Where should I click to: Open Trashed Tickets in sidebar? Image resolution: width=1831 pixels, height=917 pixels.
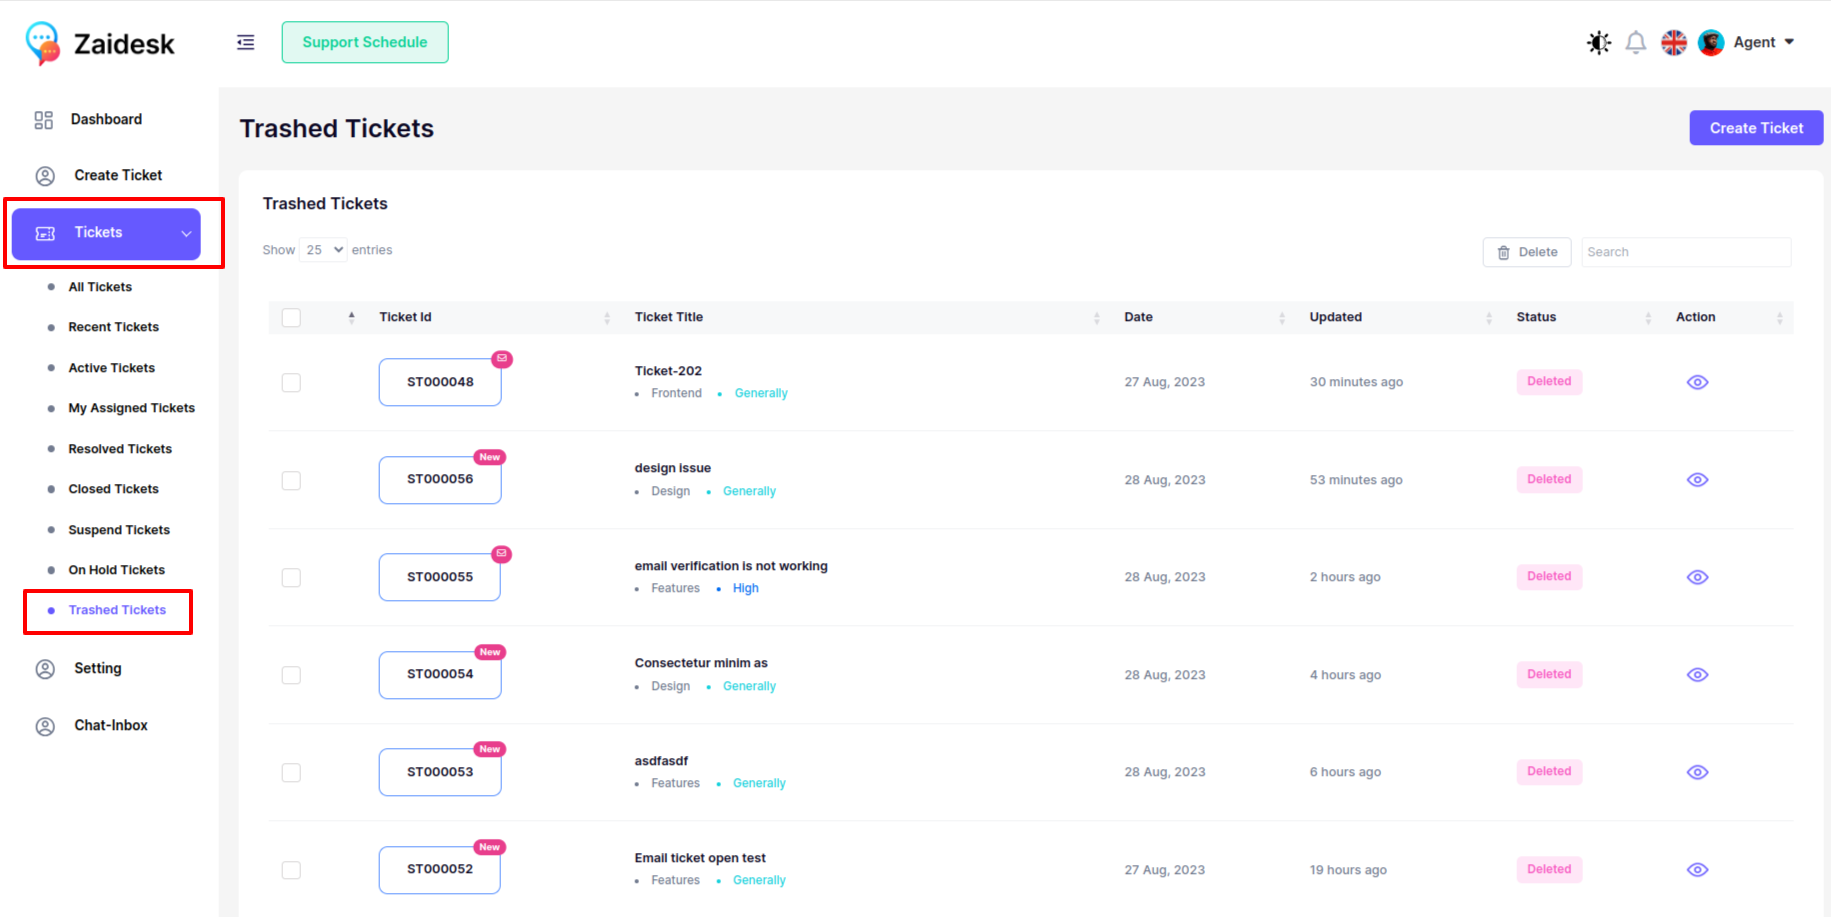tap(117, 610)
